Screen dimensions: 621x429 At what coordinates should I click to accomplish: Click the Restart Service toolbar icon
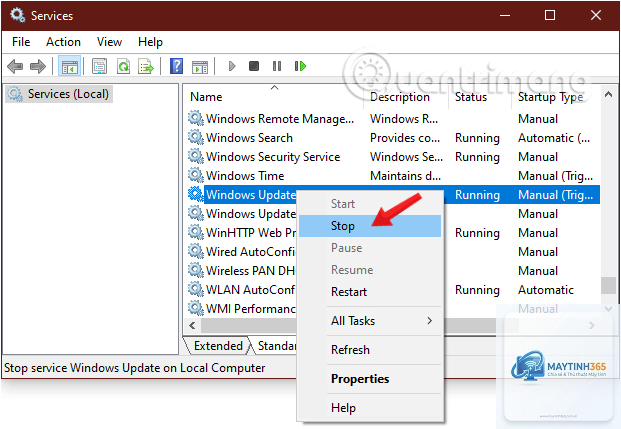[x=300, y=66]
